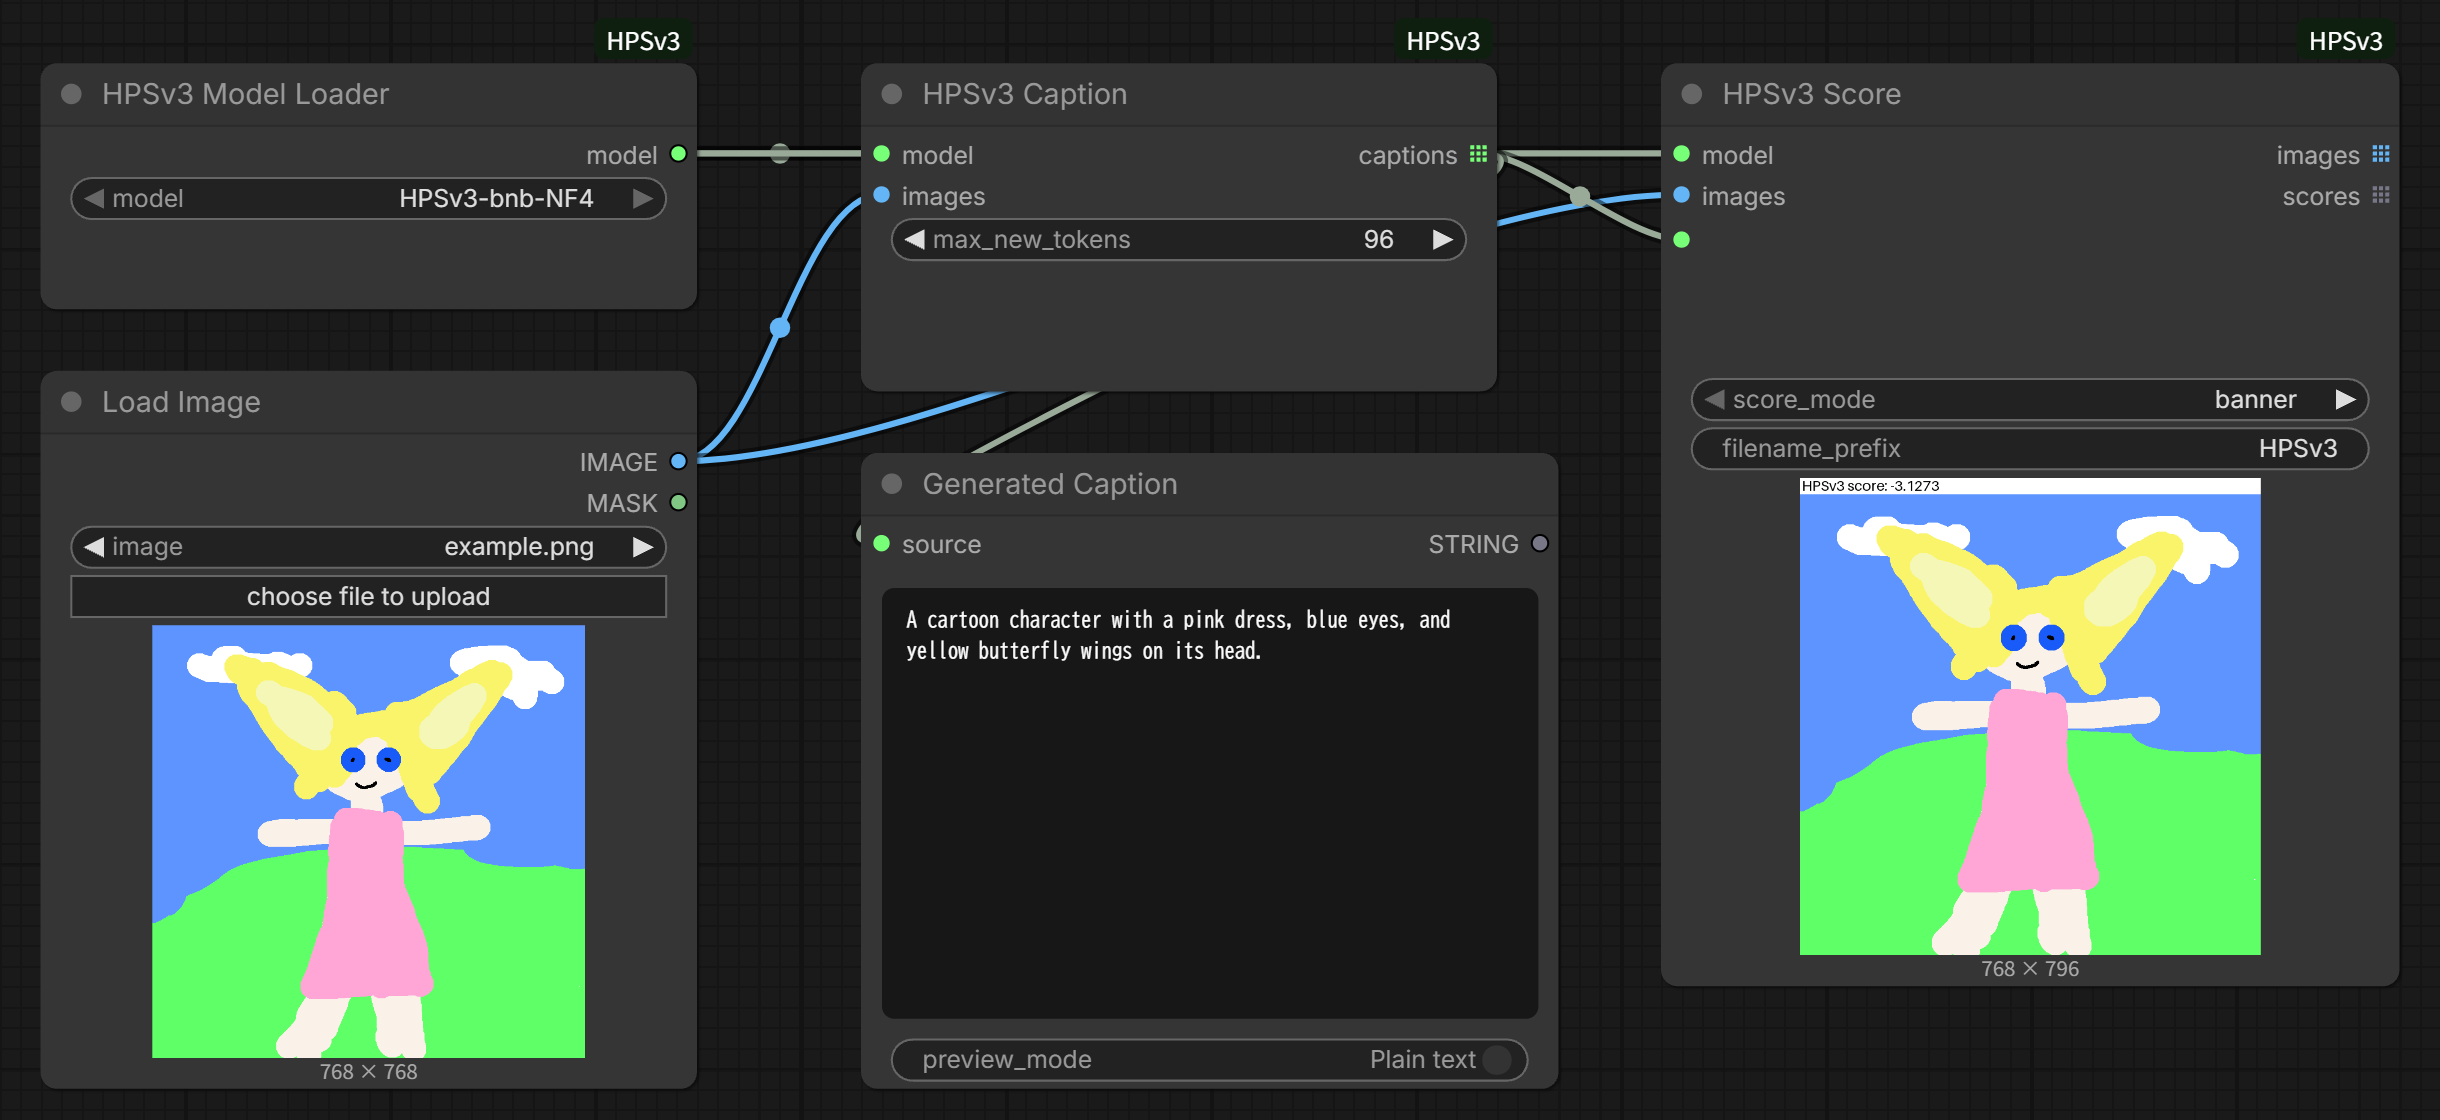Click choose file to upload button
Screen dimensions: 2440x1120
[368, 596]
